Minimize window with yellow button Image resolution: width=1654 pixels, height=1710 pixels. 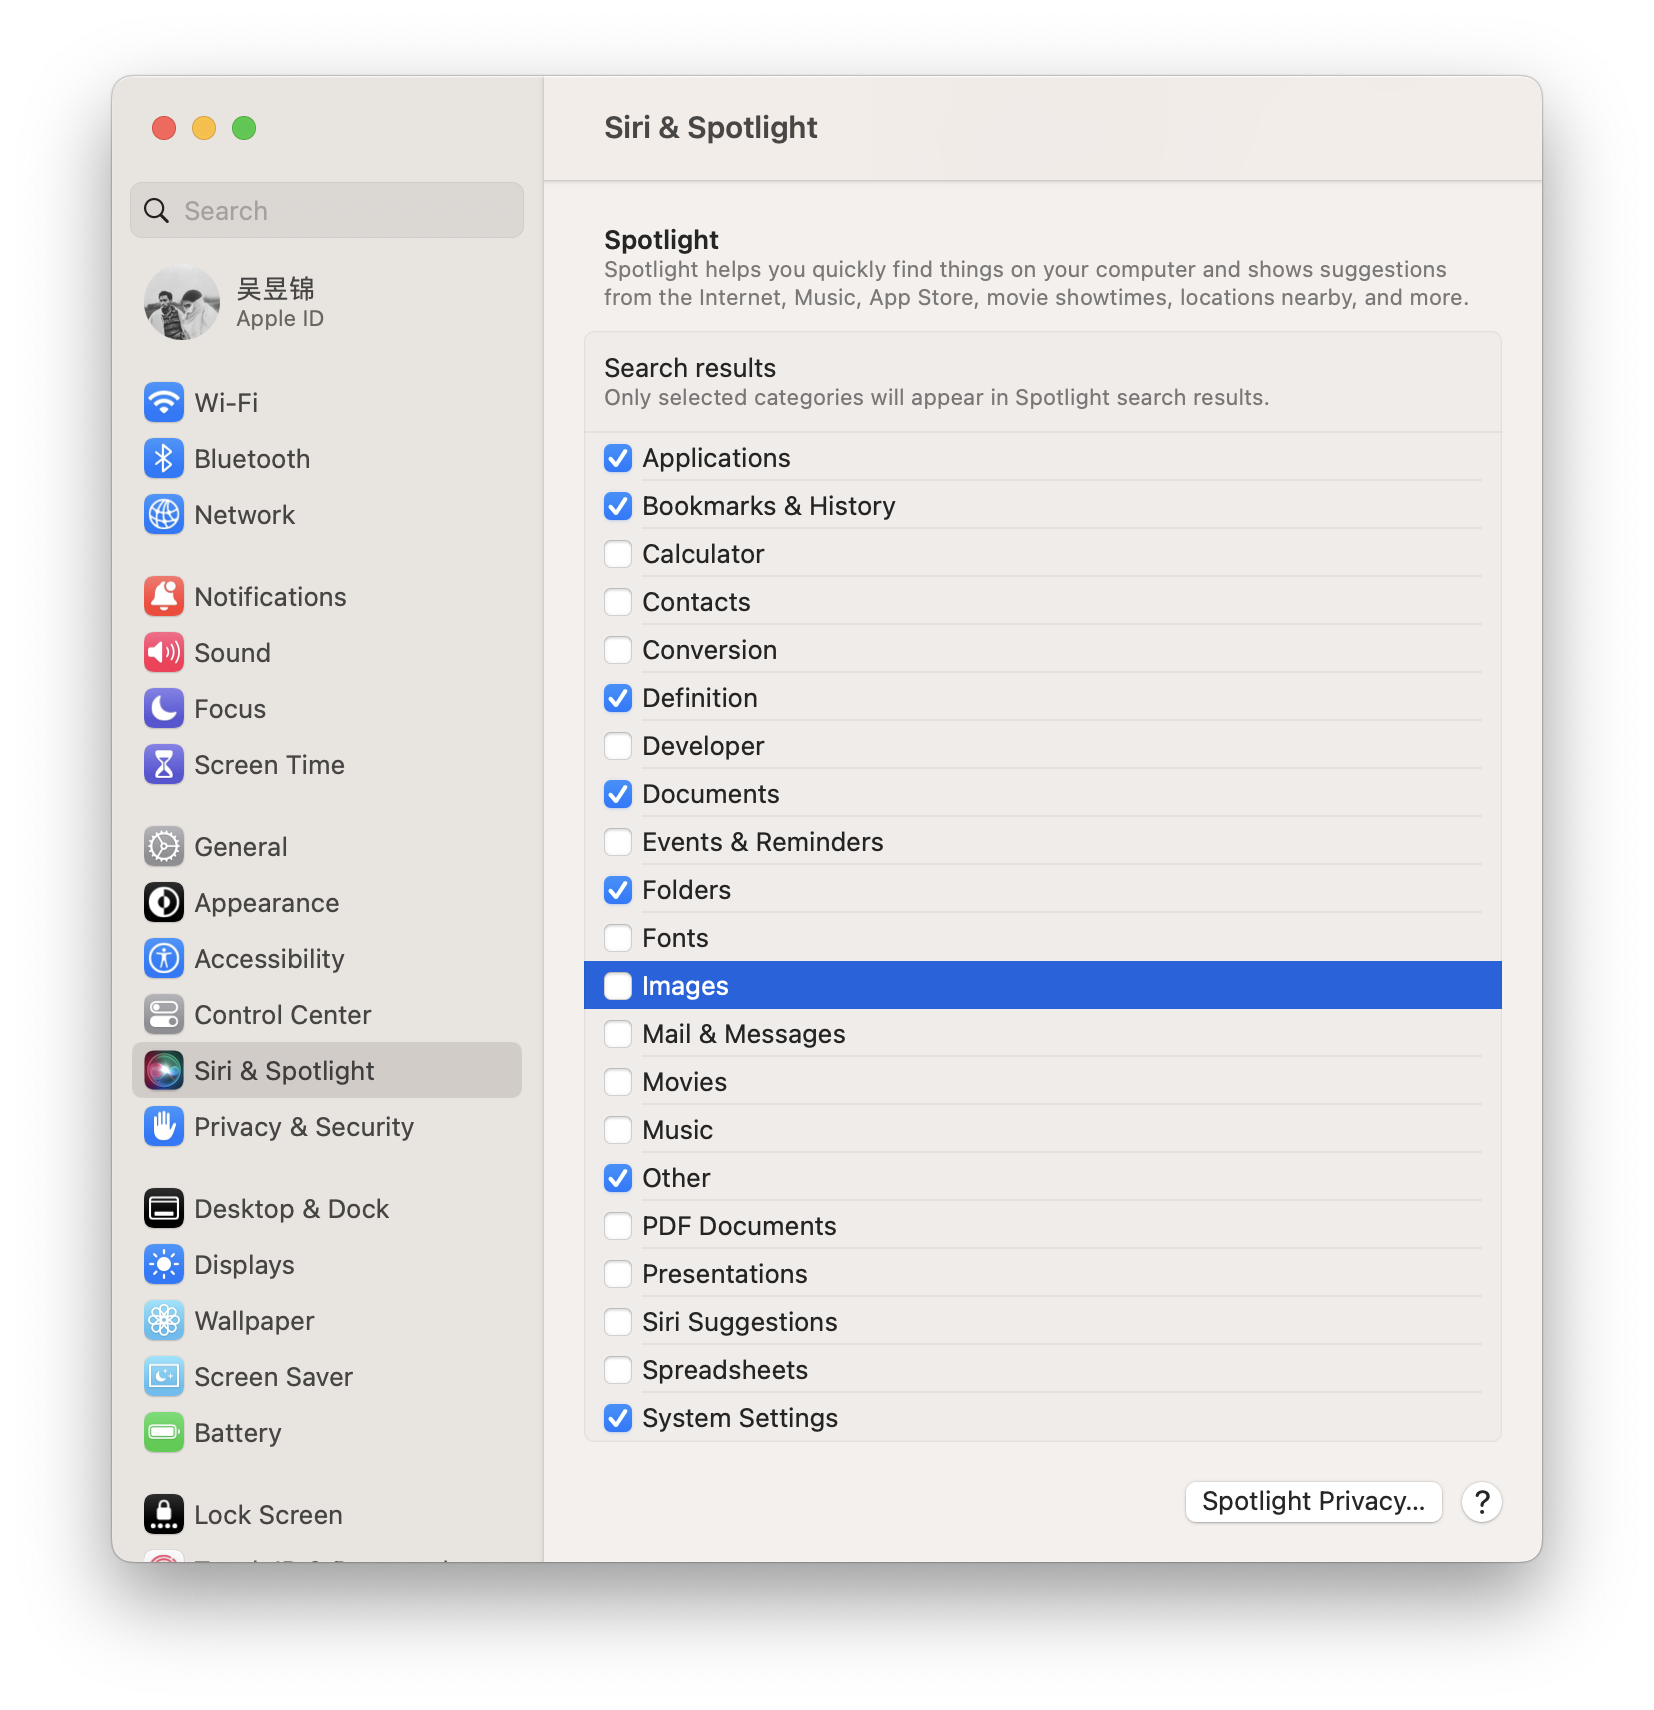tap(204, 128)
